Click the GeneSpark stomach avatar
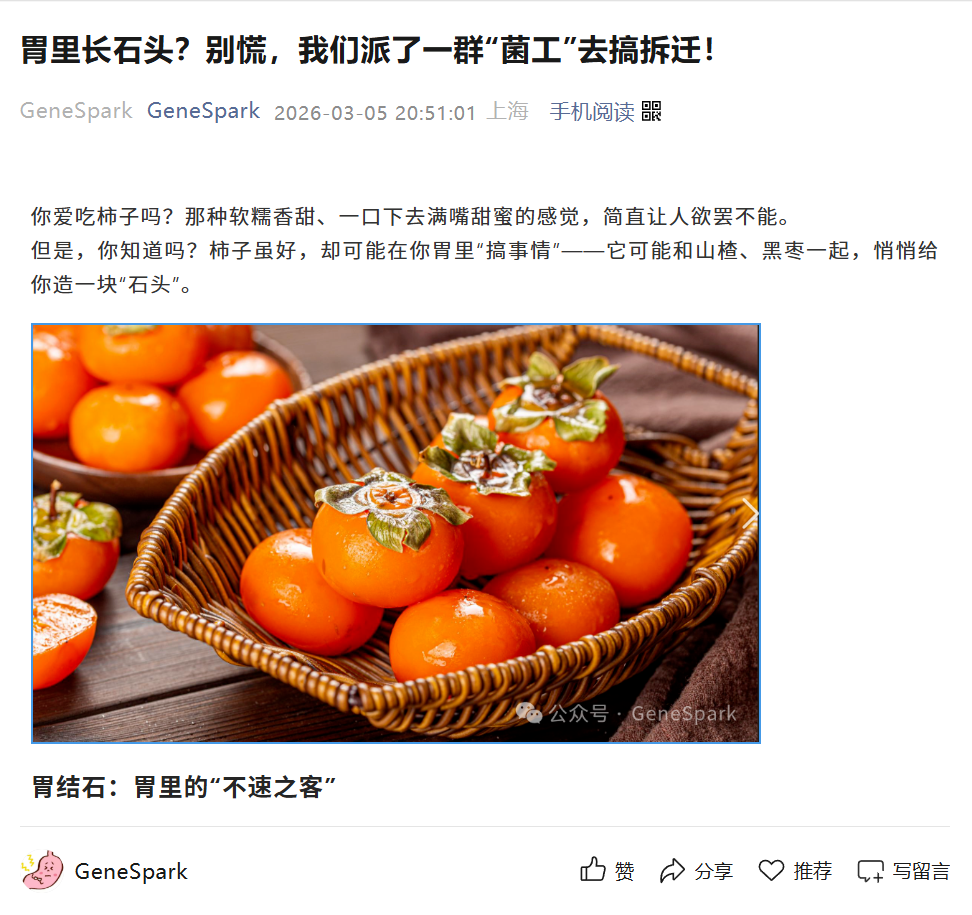972x915 pixels. coord(42,870)
